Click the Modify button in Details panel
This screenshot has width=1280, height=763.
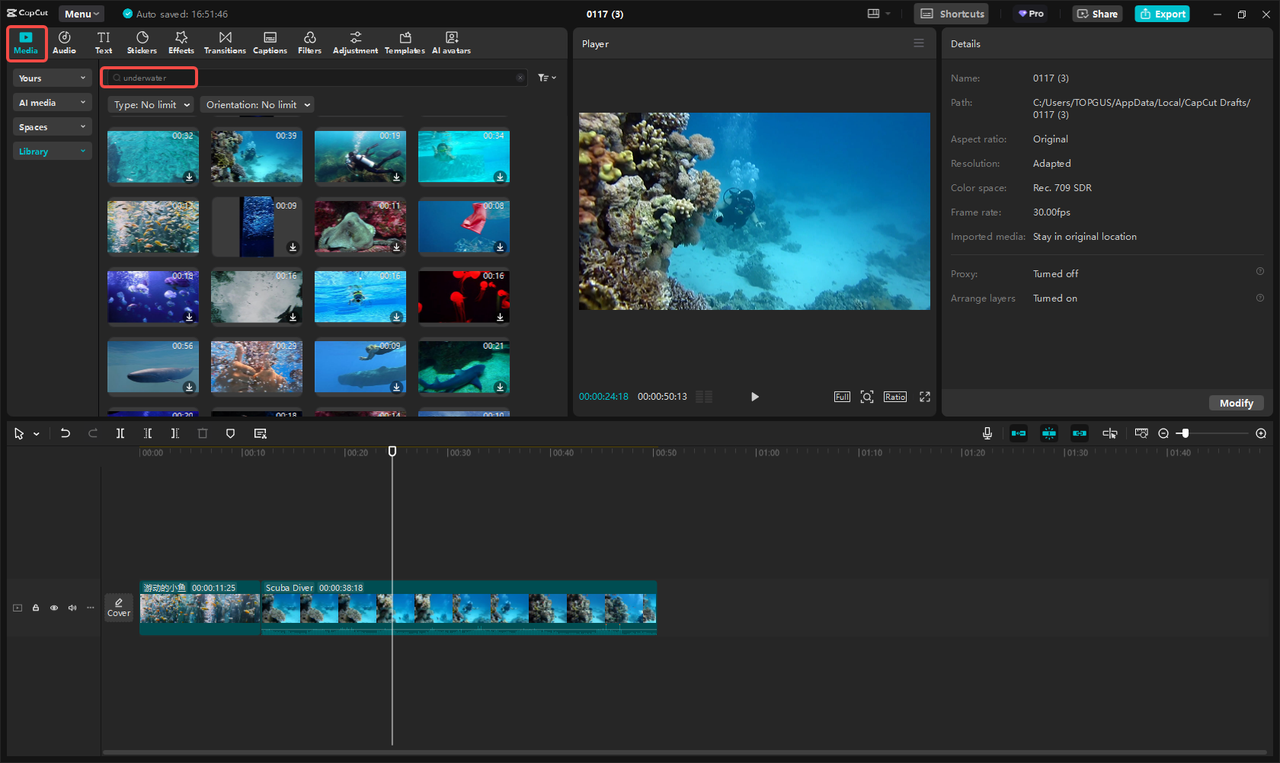(1236, 402)
